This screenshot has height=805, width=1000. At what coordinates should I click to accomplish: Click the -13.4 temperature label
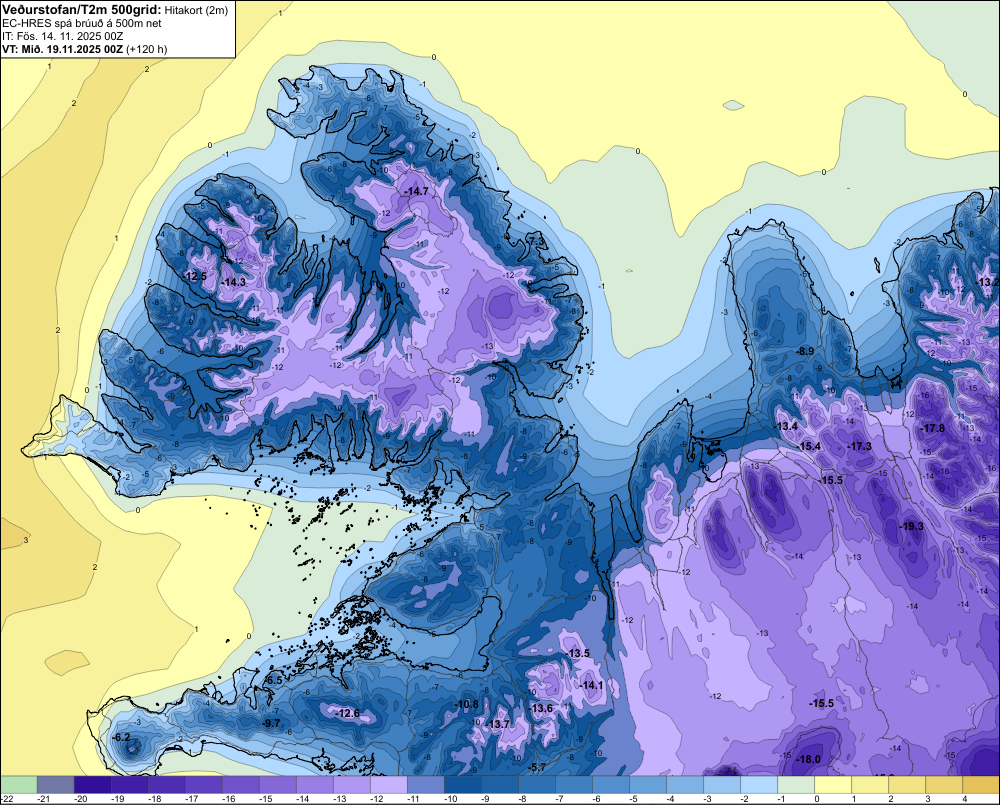pos(786,426)
